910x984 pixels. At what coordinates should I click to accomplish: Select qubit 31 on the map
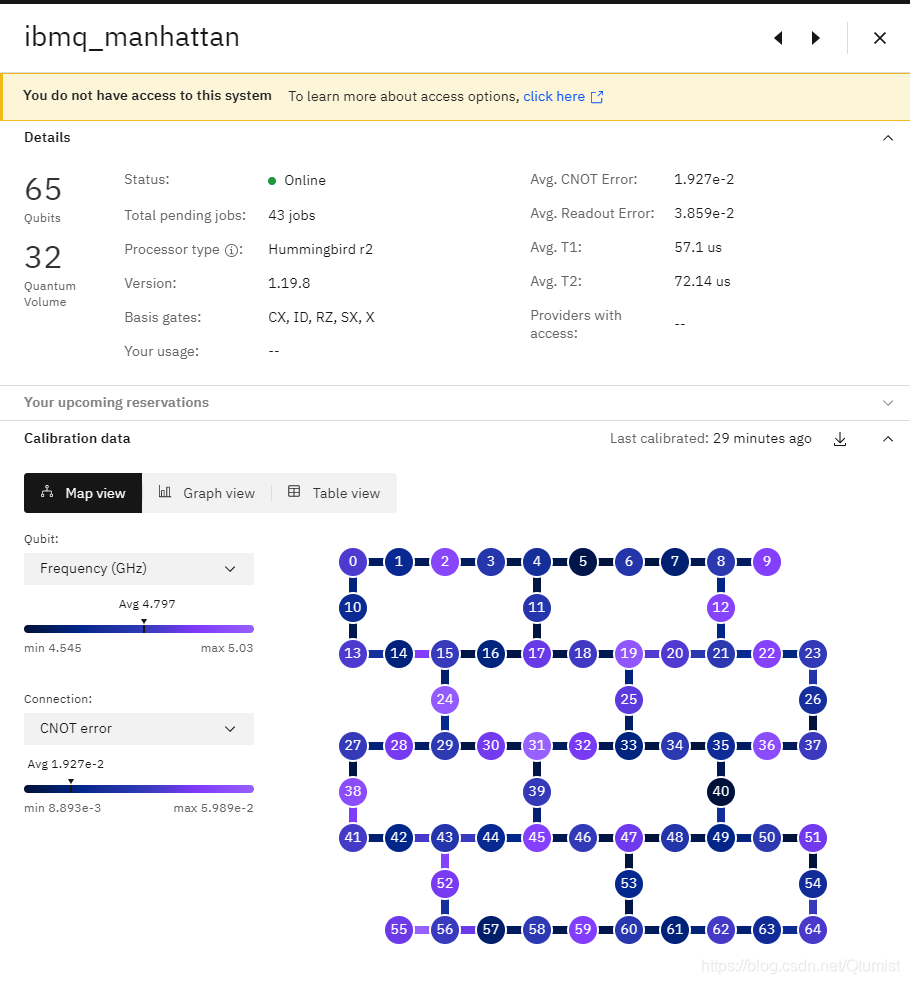[x=537, y=746]
